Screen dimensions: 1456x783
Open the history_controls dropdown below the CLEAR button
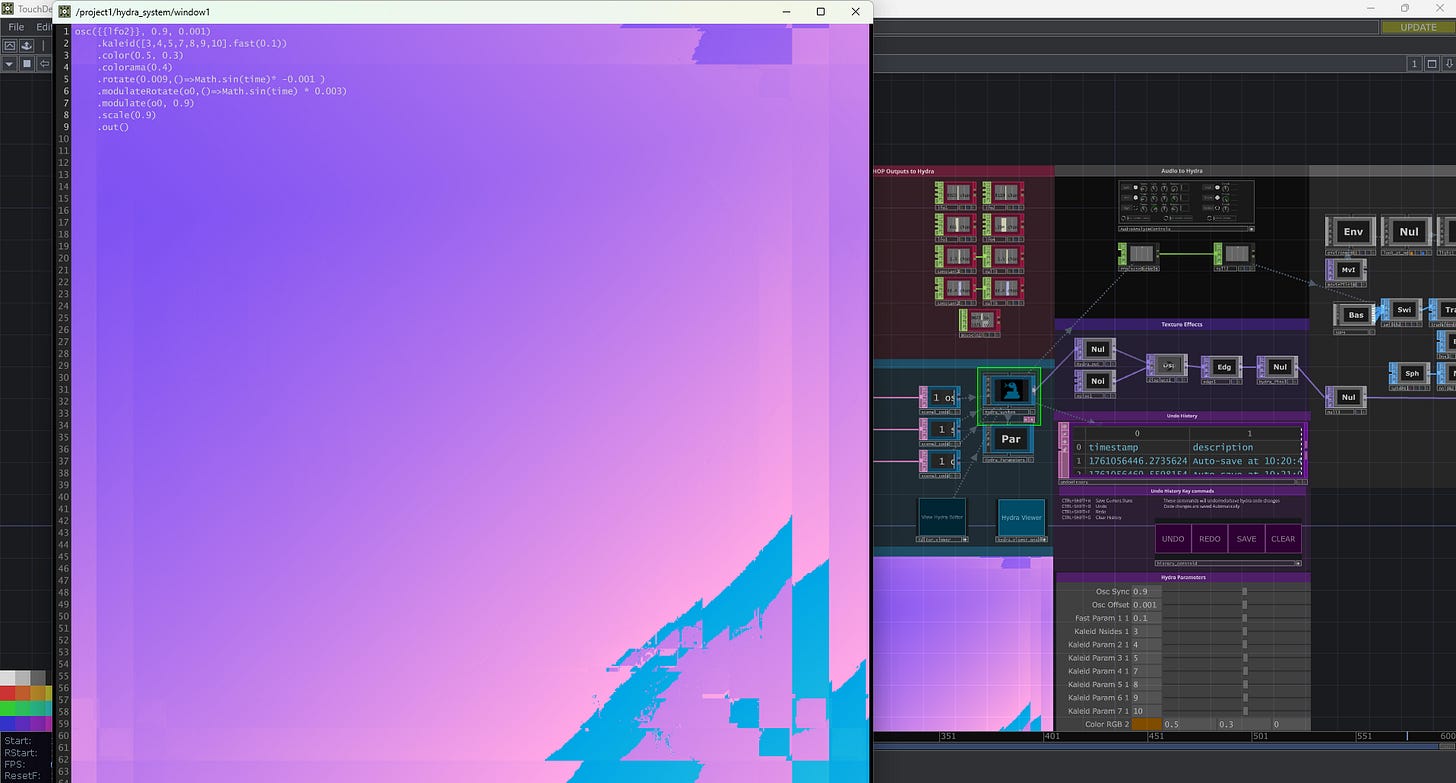point(1227,562)
